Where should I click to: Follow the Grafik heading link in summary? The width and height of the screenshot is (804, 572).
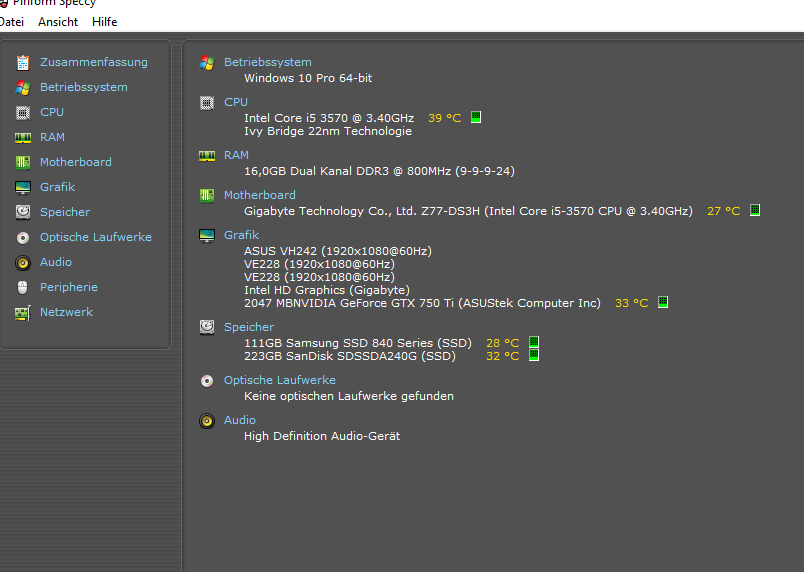click(x=242, y=235)
